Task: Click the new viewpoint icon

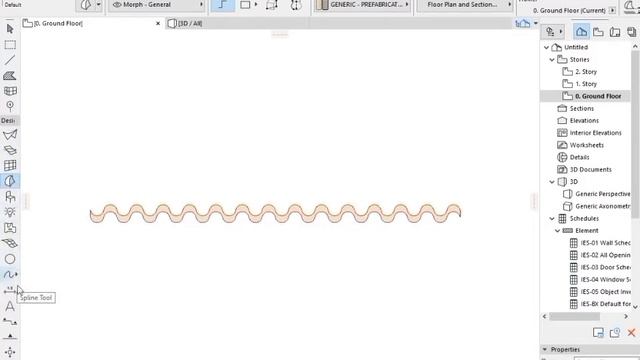Action: [x=615, y=333]
